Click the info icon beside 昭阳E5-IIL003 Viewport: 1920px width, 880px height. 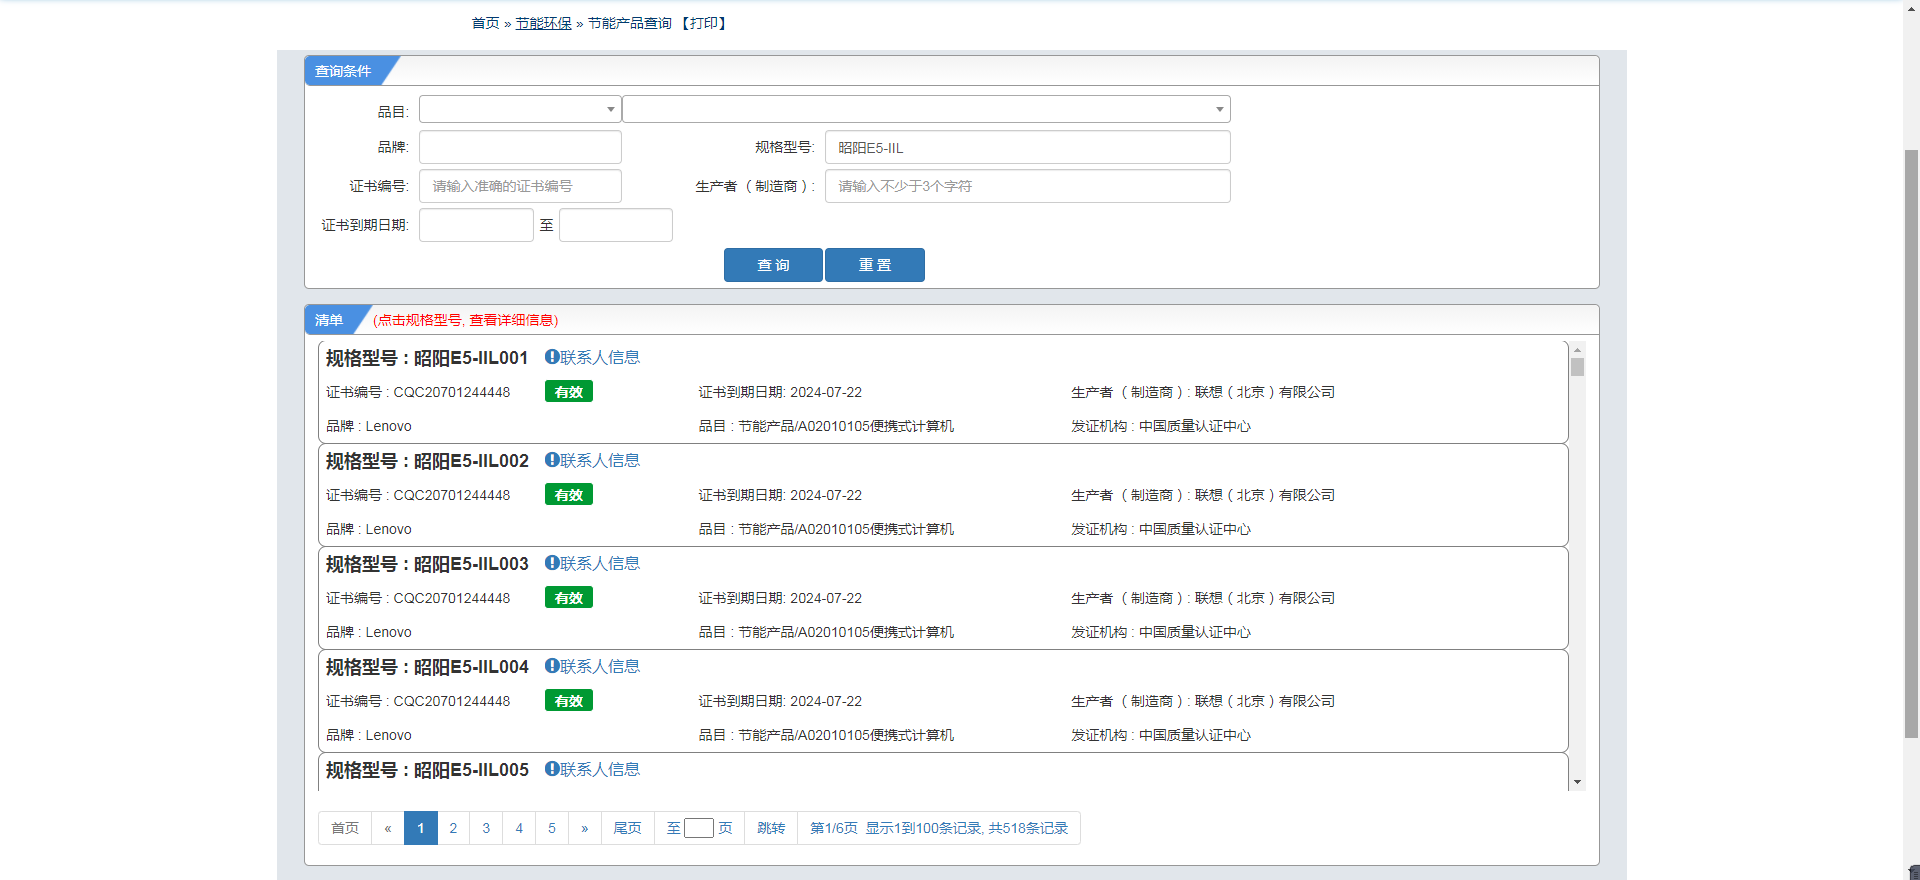point(551,563)
